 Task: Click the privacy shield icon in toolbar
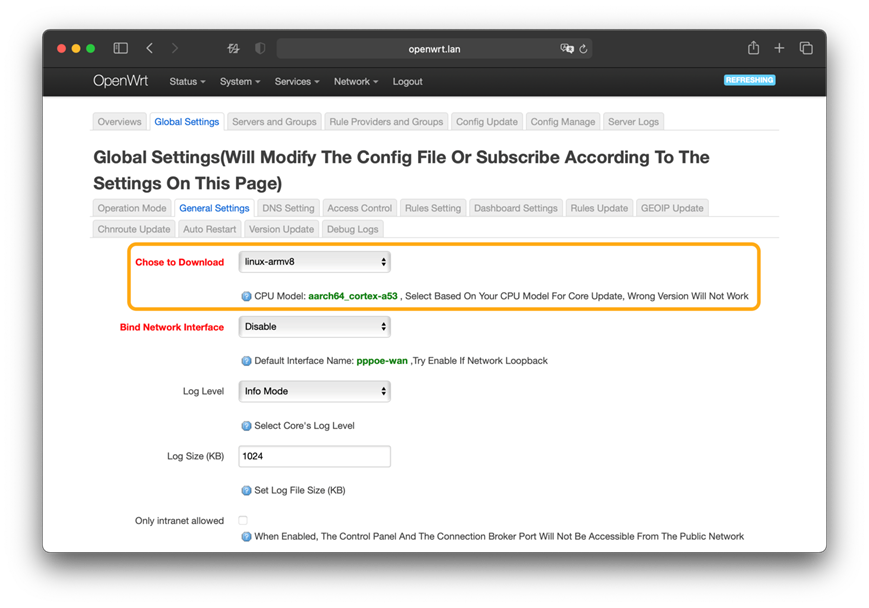(261, 48)
